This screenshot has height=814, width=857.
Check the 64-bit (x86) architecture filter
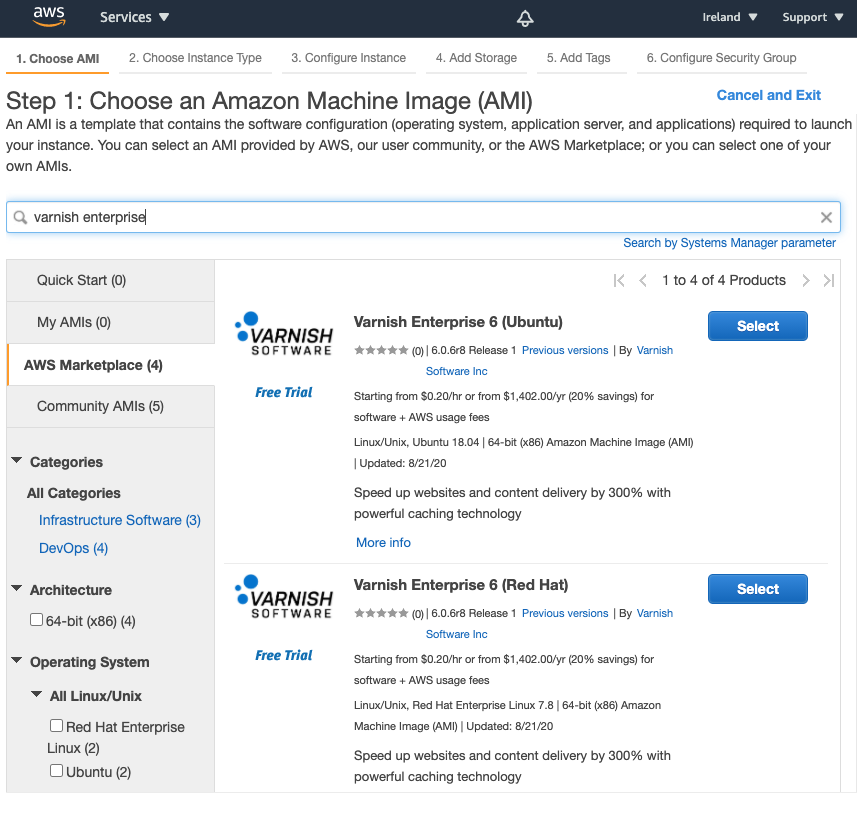[36, 620]
